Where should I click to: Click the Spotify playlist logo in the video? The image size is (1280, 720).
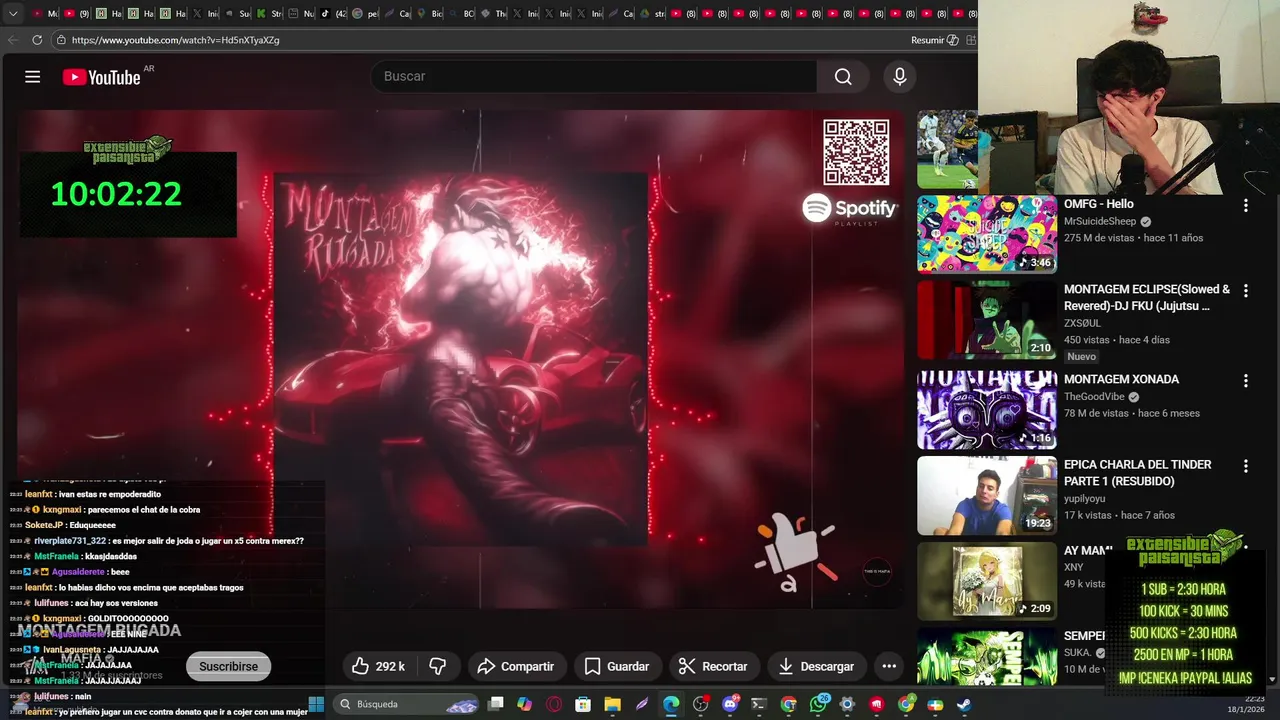point(850,210)
